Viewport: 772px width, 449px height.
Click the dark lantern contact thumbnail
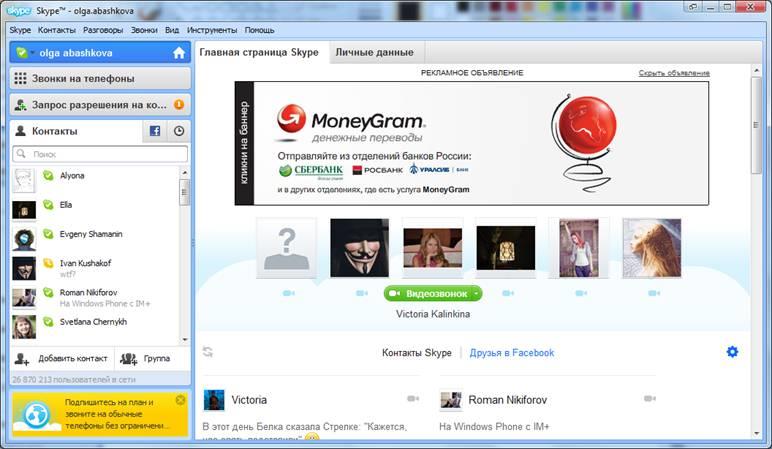(x=506, y=248)
